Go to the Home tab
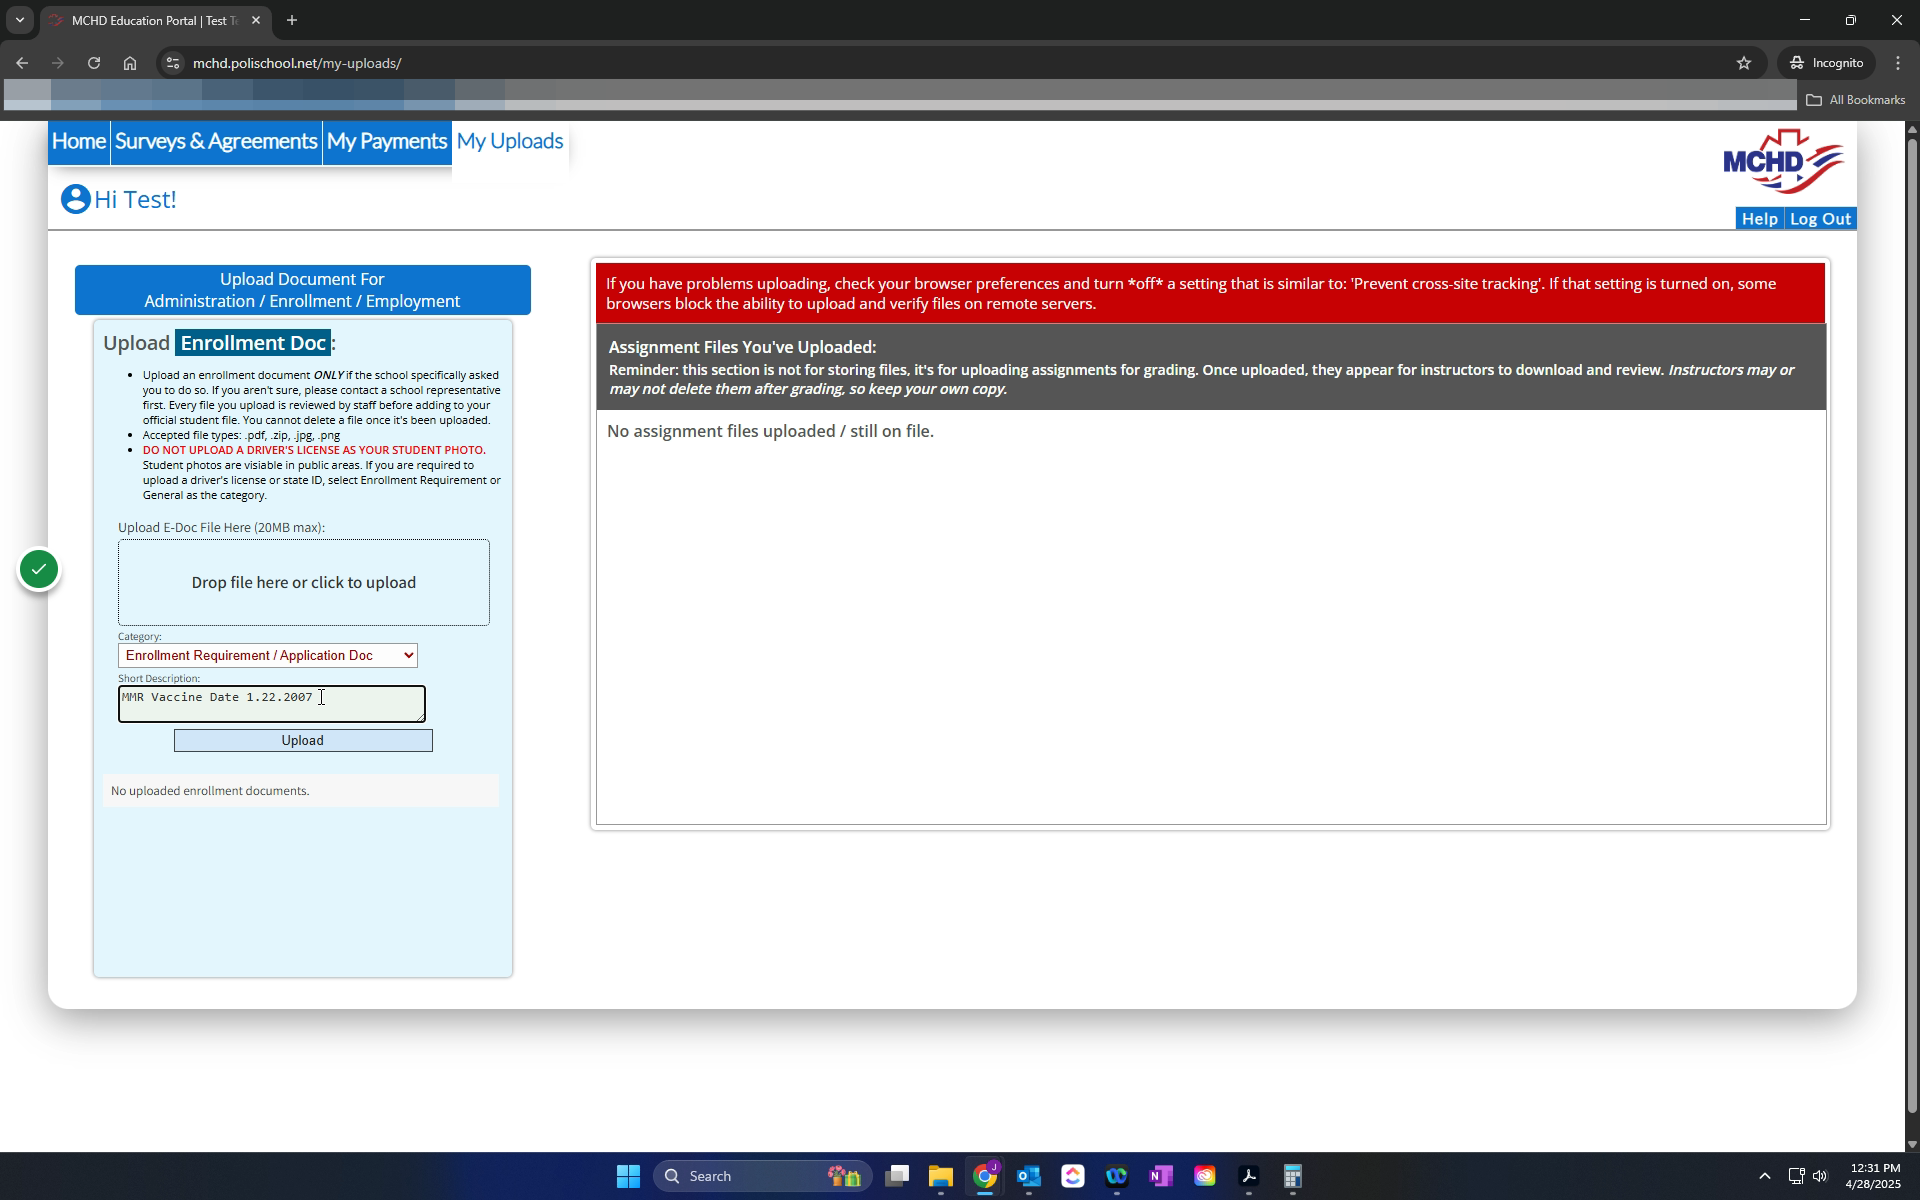Image resolution: width=1920 pixels, height=1200 pixels. [x=79, y=141]
